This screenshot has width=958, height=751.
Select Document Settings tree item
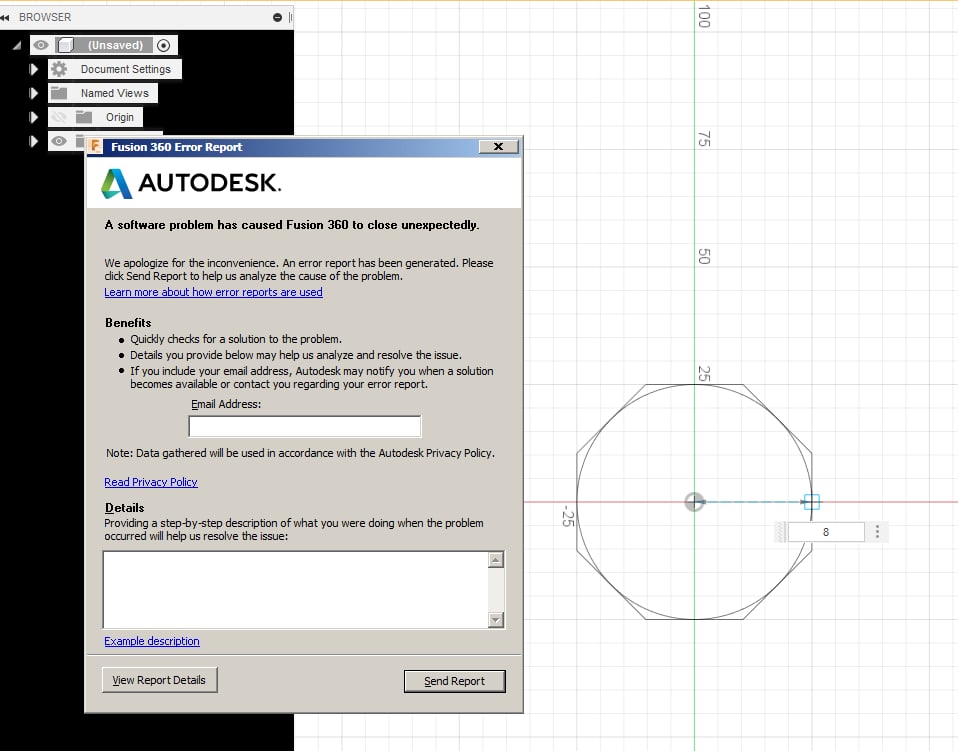[x=125, y=69]
